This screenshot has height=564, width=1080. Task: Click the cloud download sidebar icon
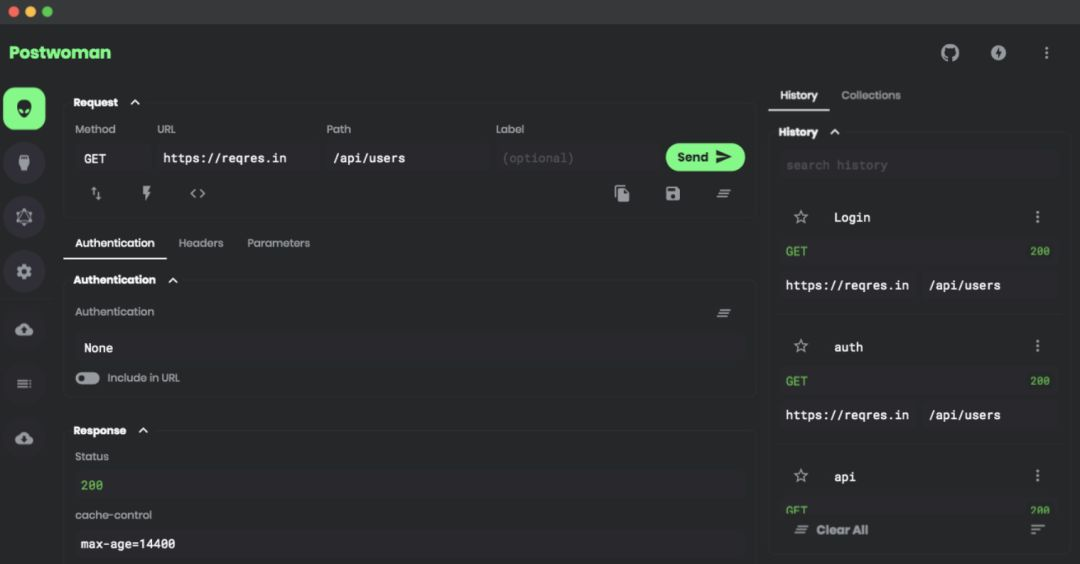tap(24, 438)
